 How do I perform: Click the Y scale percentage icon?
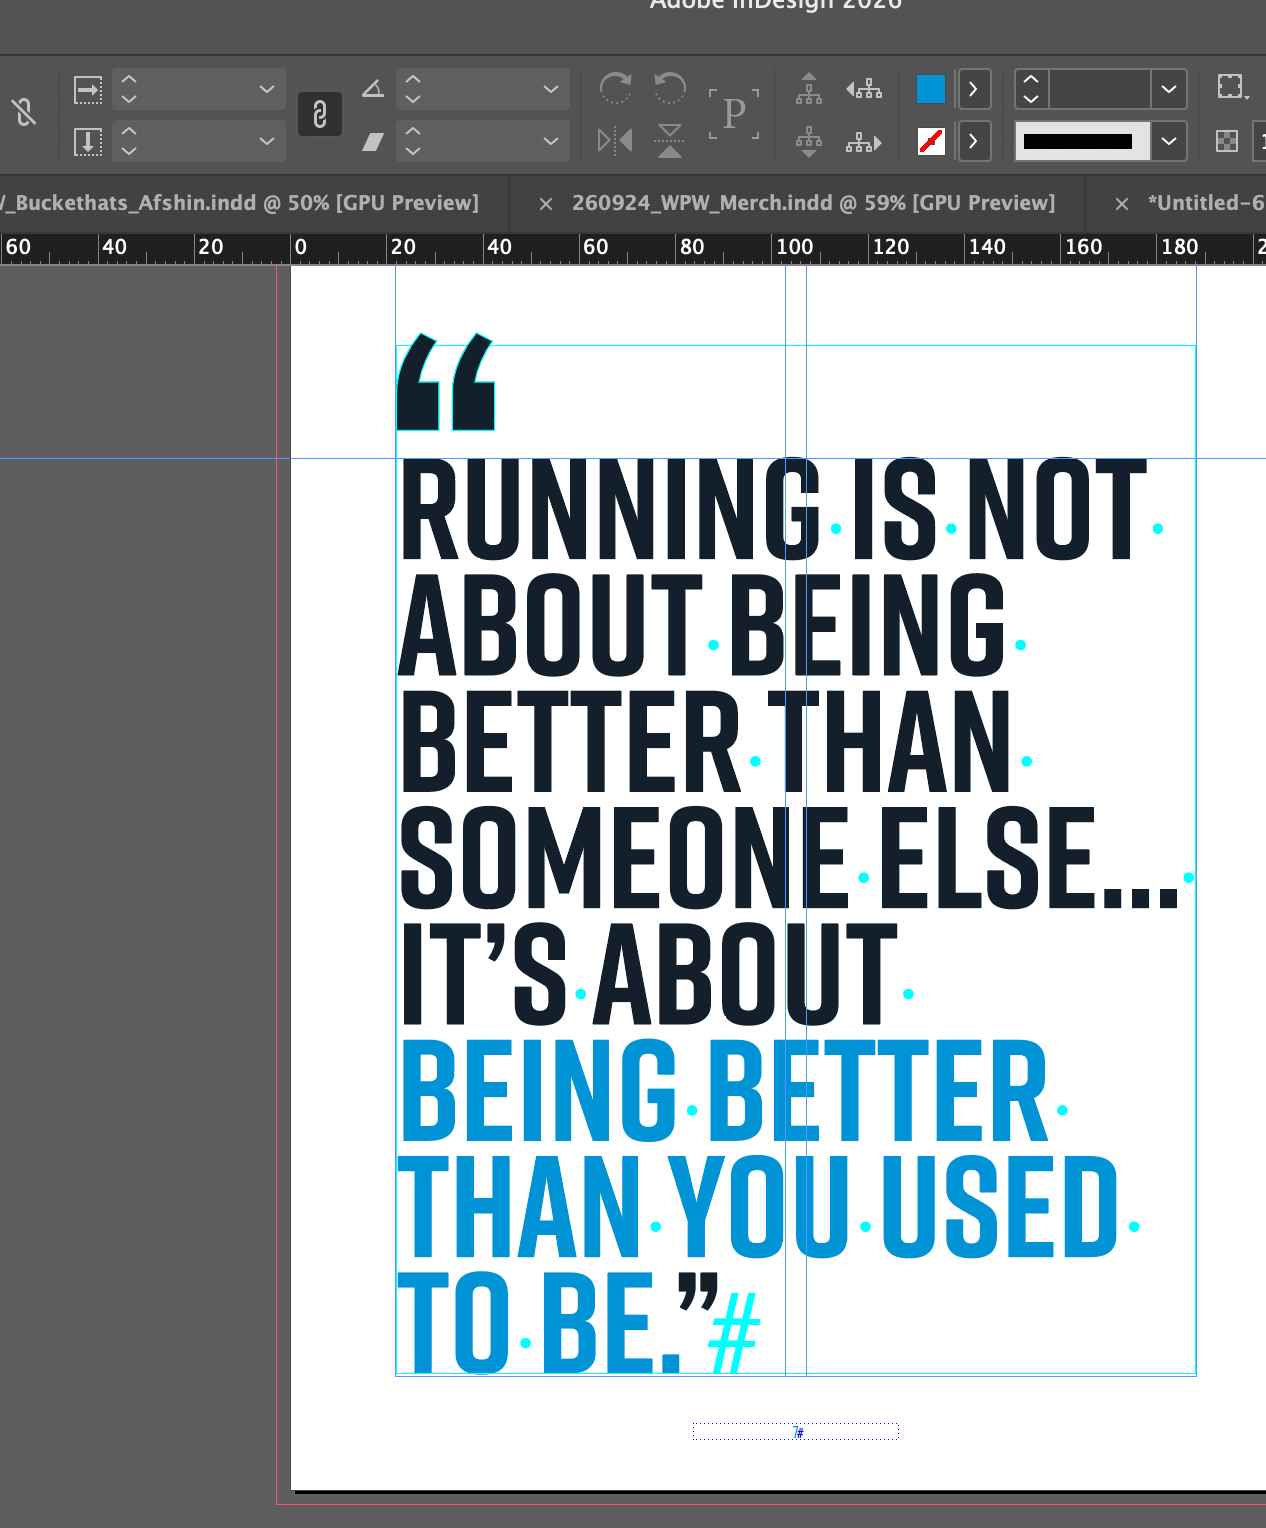(x=88, y=142)
